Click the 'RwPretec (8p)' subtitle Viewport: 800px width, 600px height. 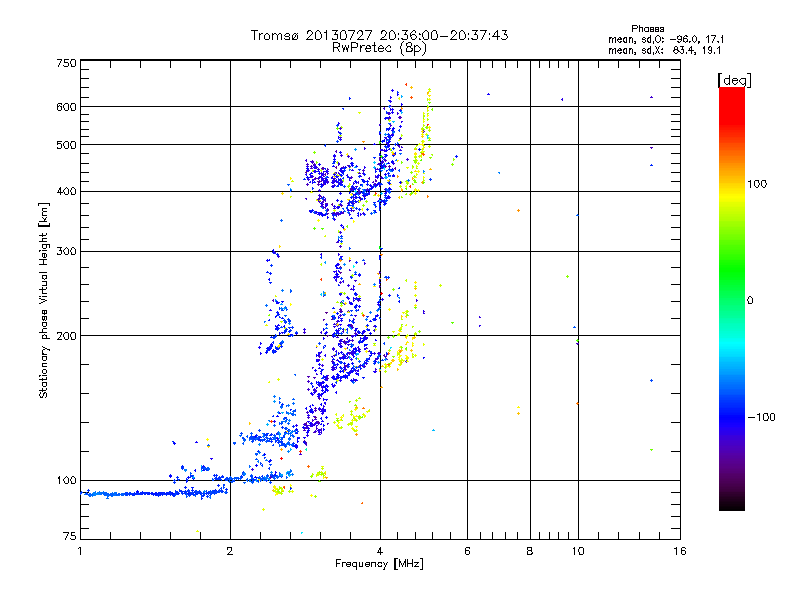[x=379, y=48]
